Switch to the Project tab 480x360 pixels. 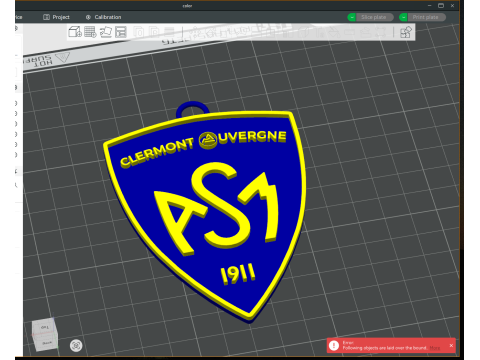pos(56,17)
